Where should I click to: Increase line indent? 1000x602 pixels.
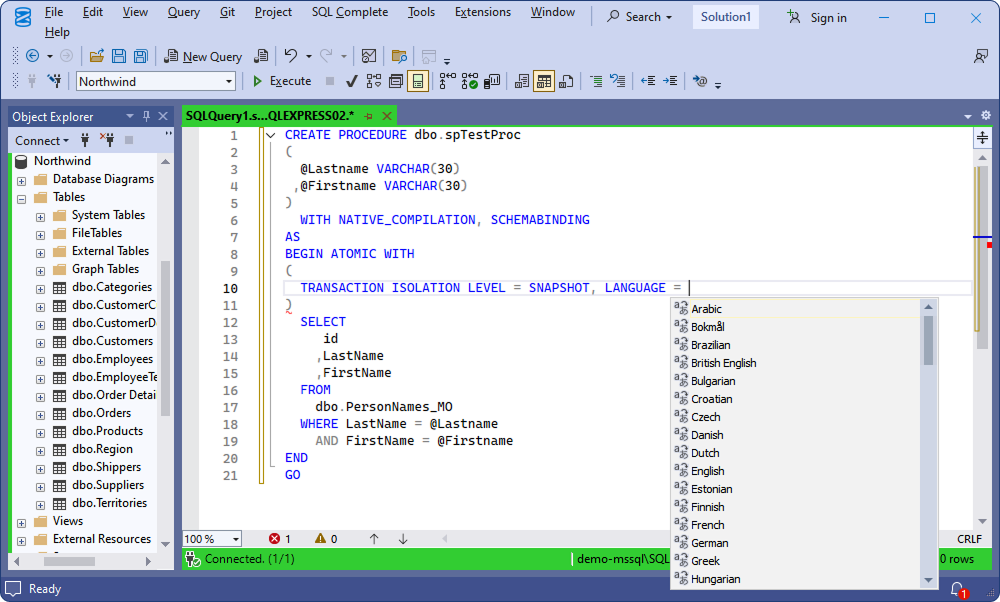pyautogui.click(x=670, y=81)
